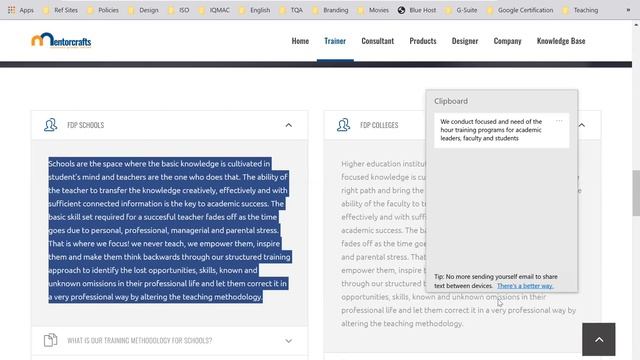The image size is (640, 360).
Task: Open the Company menu item
Action: pos(507,41)
